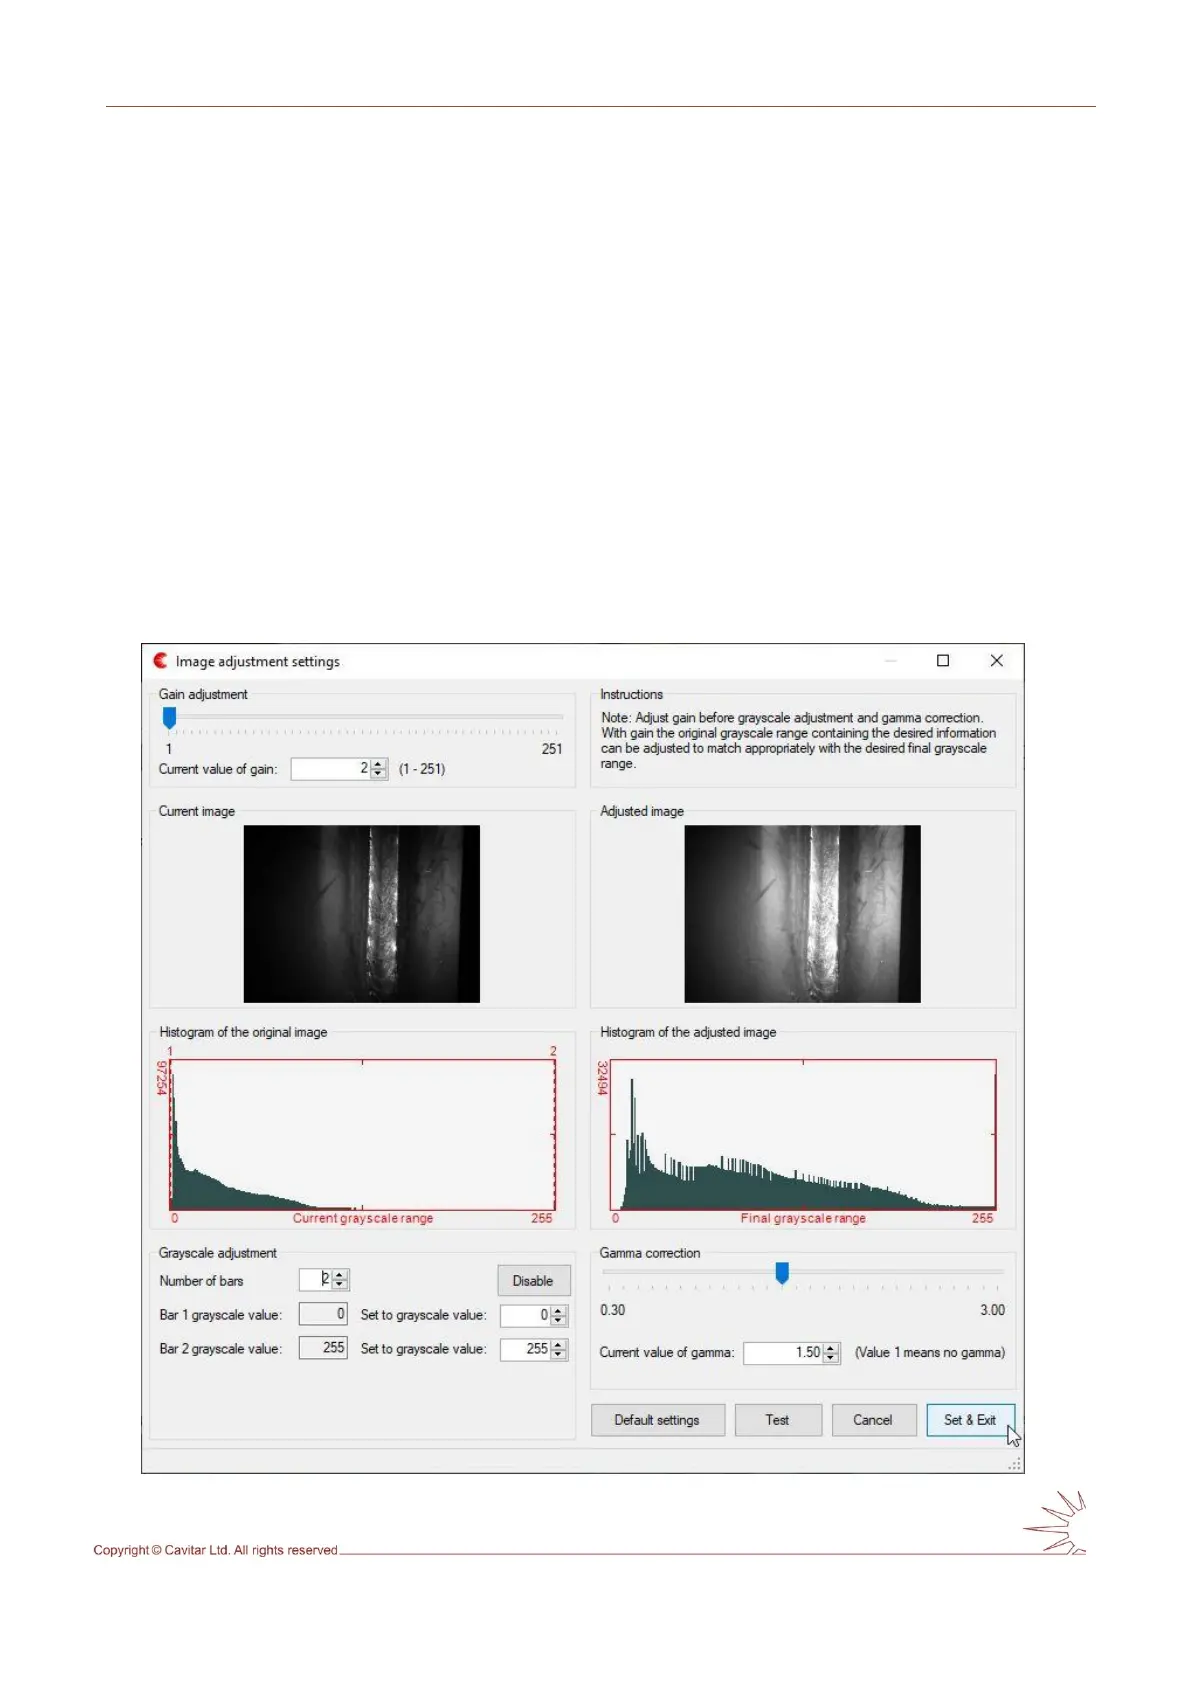Increase Bar 1 set grayscale value
The image size is (1191, 1684).
[x=559, y=1310]
